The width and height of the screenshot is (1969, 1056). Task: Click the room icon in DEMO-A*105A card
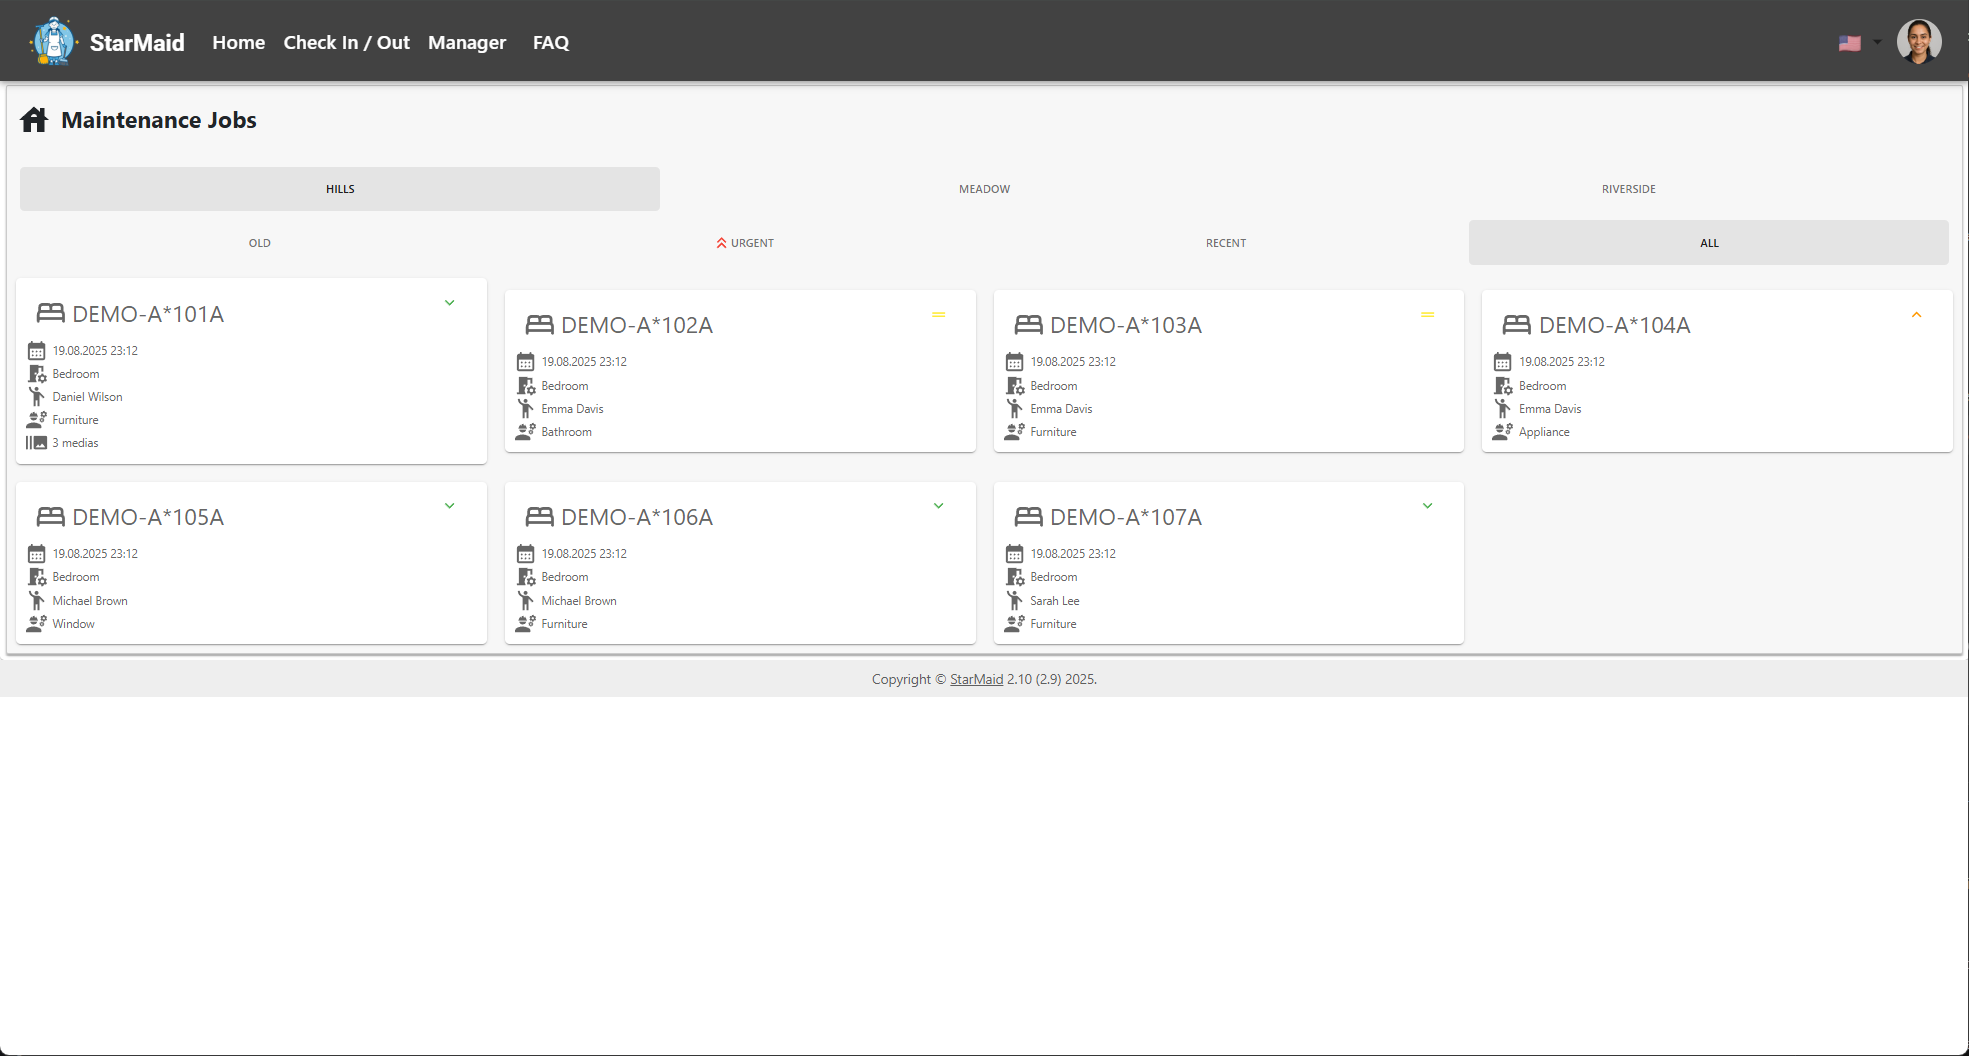(37, 577)
